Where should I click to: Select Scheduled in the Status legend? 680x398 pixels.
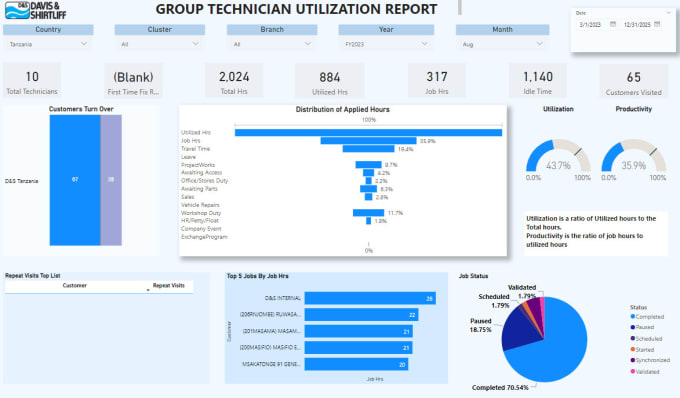click(646, 339)
